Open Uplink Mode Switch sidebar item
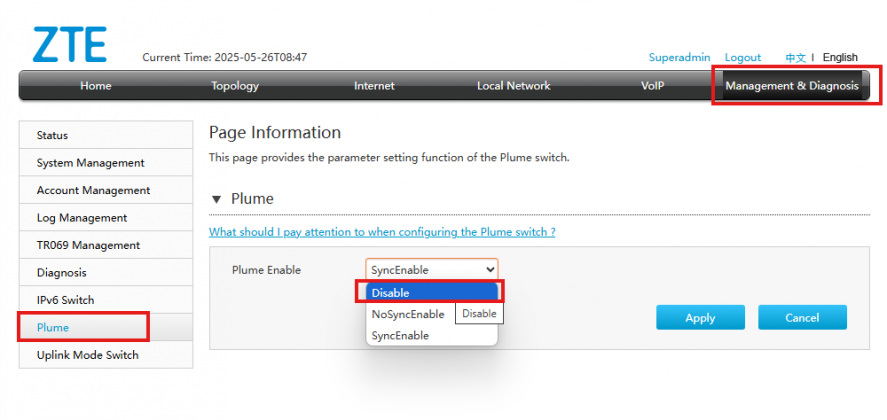The image size is (887, 420). pyautogui.click(x=106, y=355)
